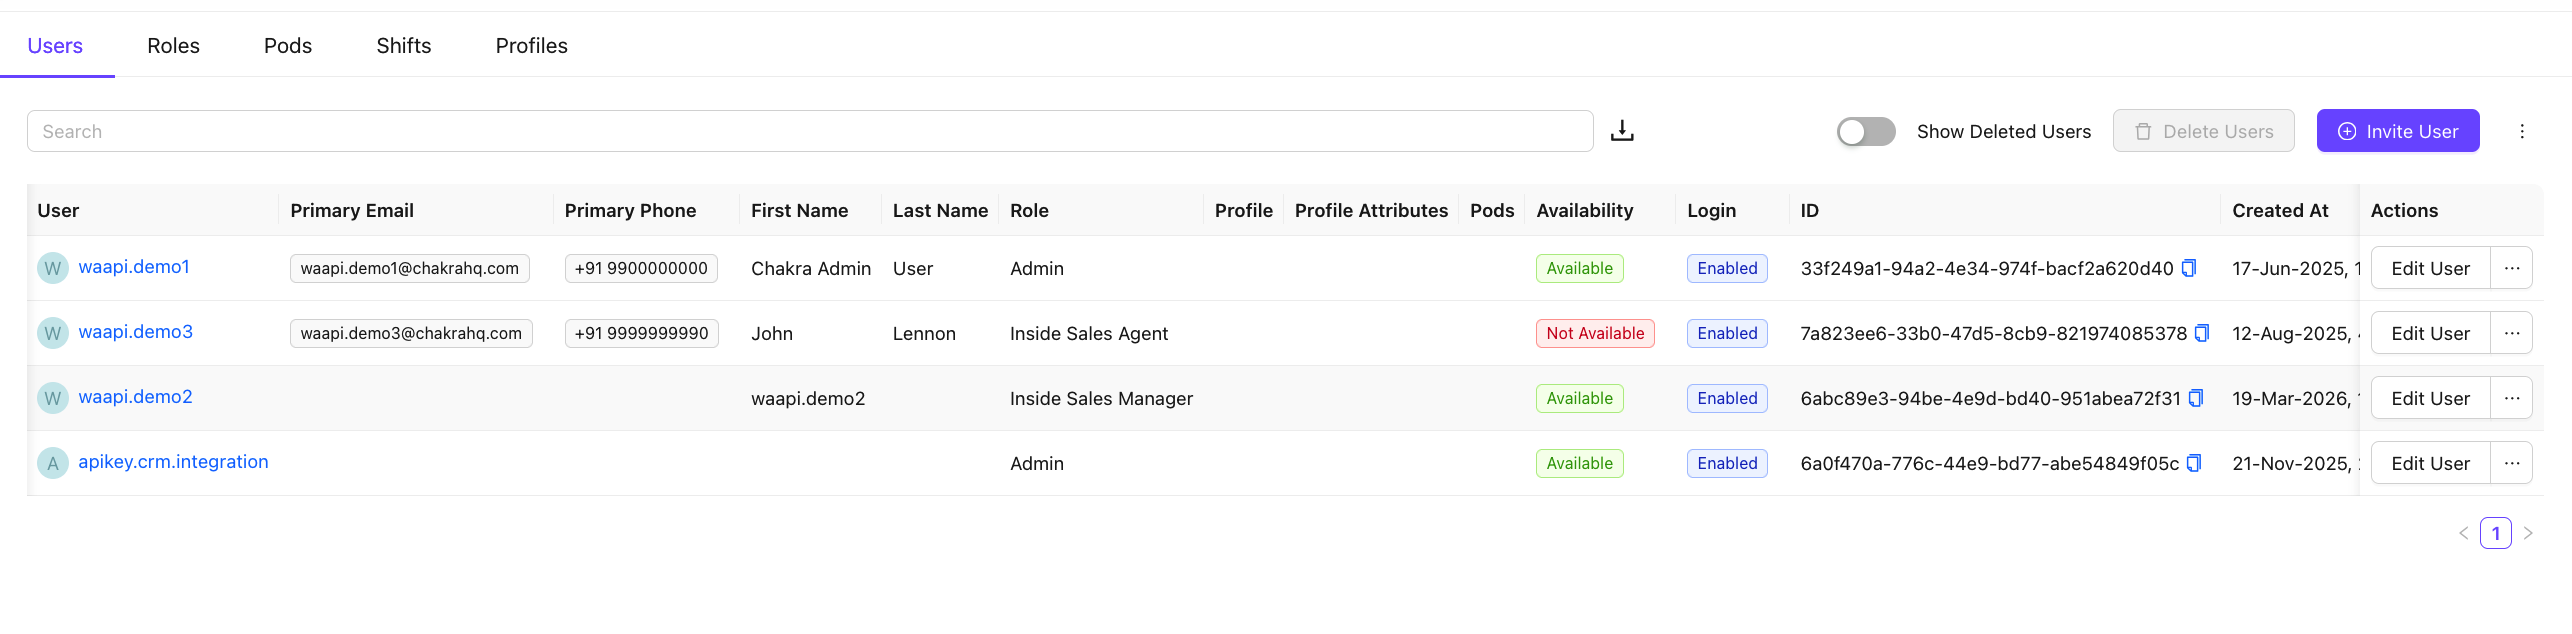This screenshot has height=634, width=2572.
Task: Focus the Search input field
Action: pos(810,131)
